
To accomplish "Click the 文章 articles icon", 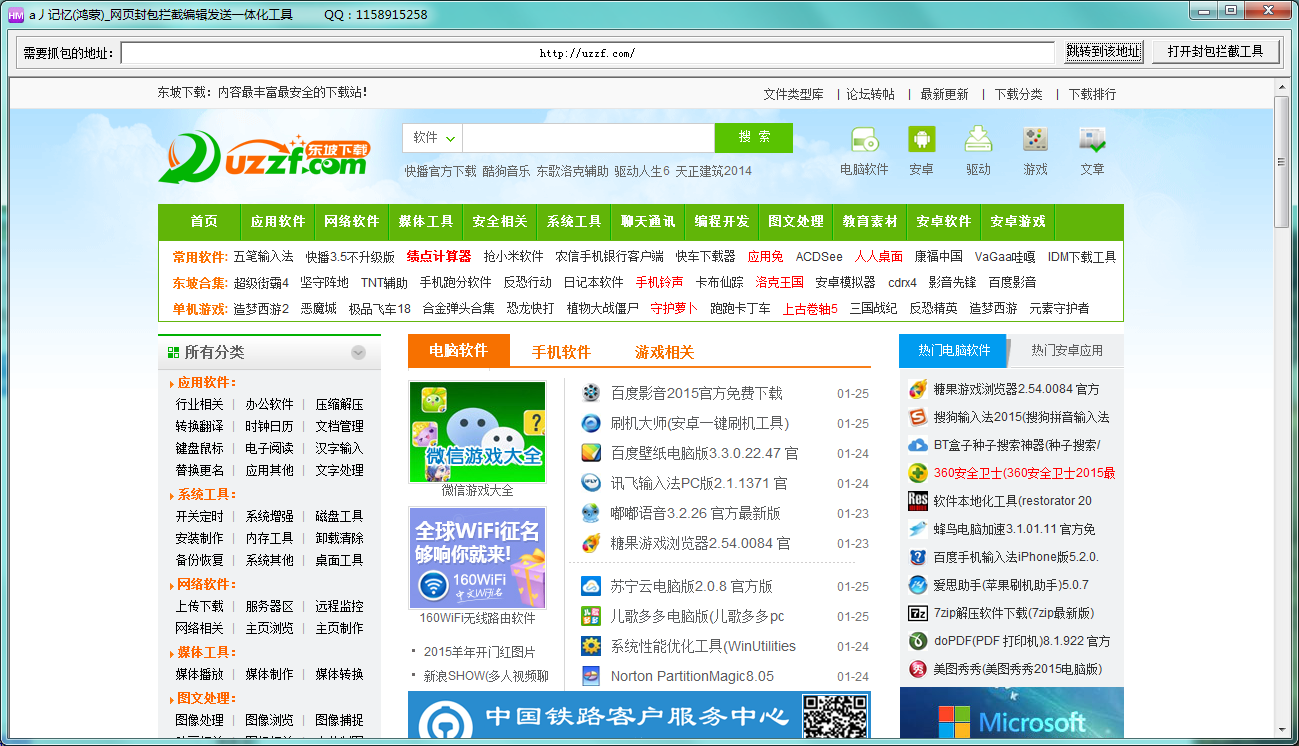I will pyautogui.click(x=1092, y=140).
